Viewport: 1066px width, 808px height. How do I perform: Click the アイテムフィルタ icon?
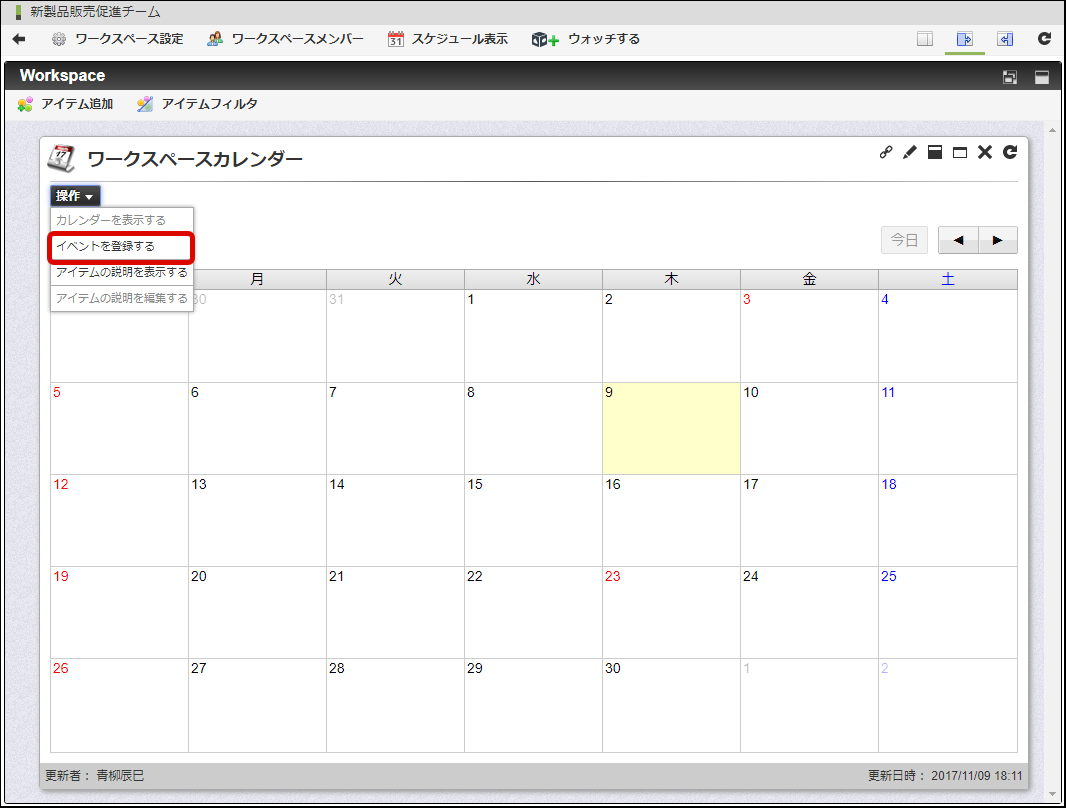145,104
